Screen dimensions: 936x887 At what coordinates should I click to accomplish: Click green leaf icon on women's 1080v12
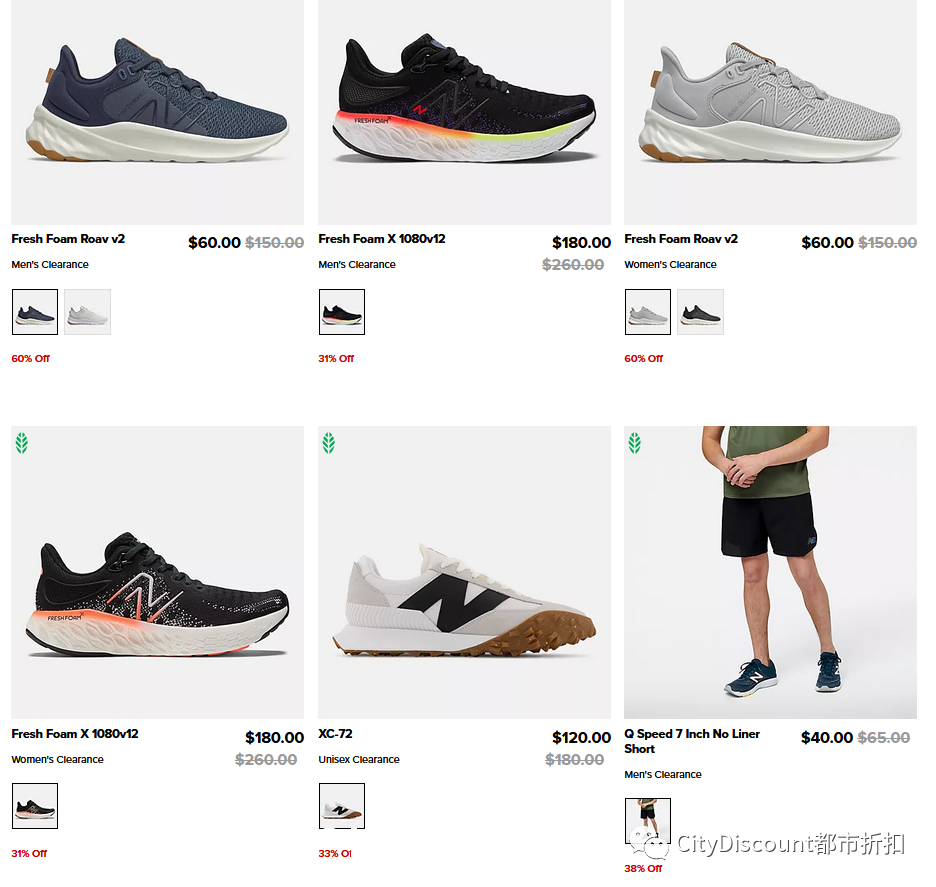[x=21, y=443]
